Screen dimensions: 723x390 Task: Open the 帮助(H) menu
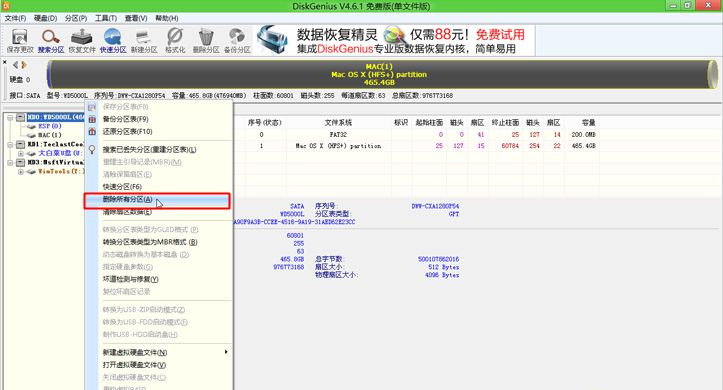[x=166, y=18]
